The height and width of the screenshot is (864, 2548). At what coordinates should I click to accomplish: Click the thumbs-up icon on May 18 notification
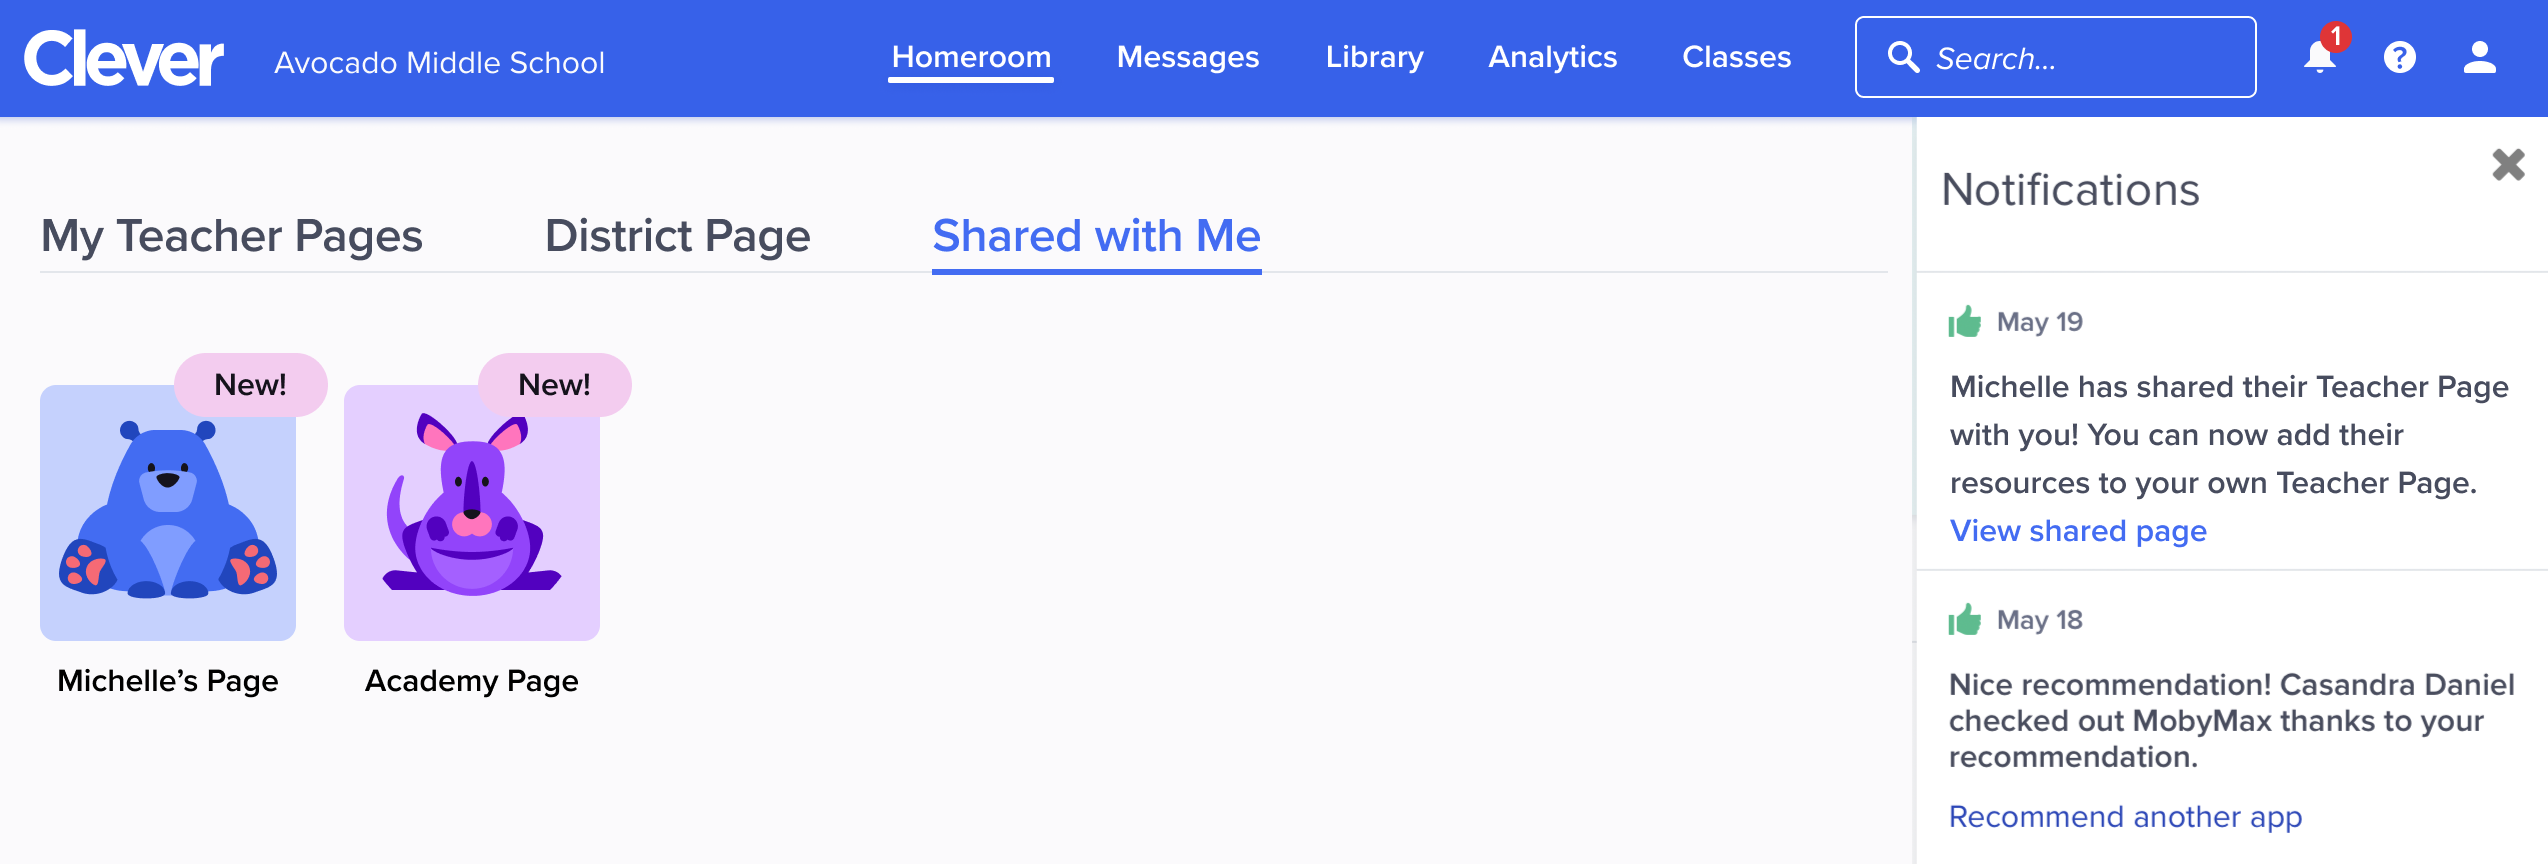coord(1966,620)
